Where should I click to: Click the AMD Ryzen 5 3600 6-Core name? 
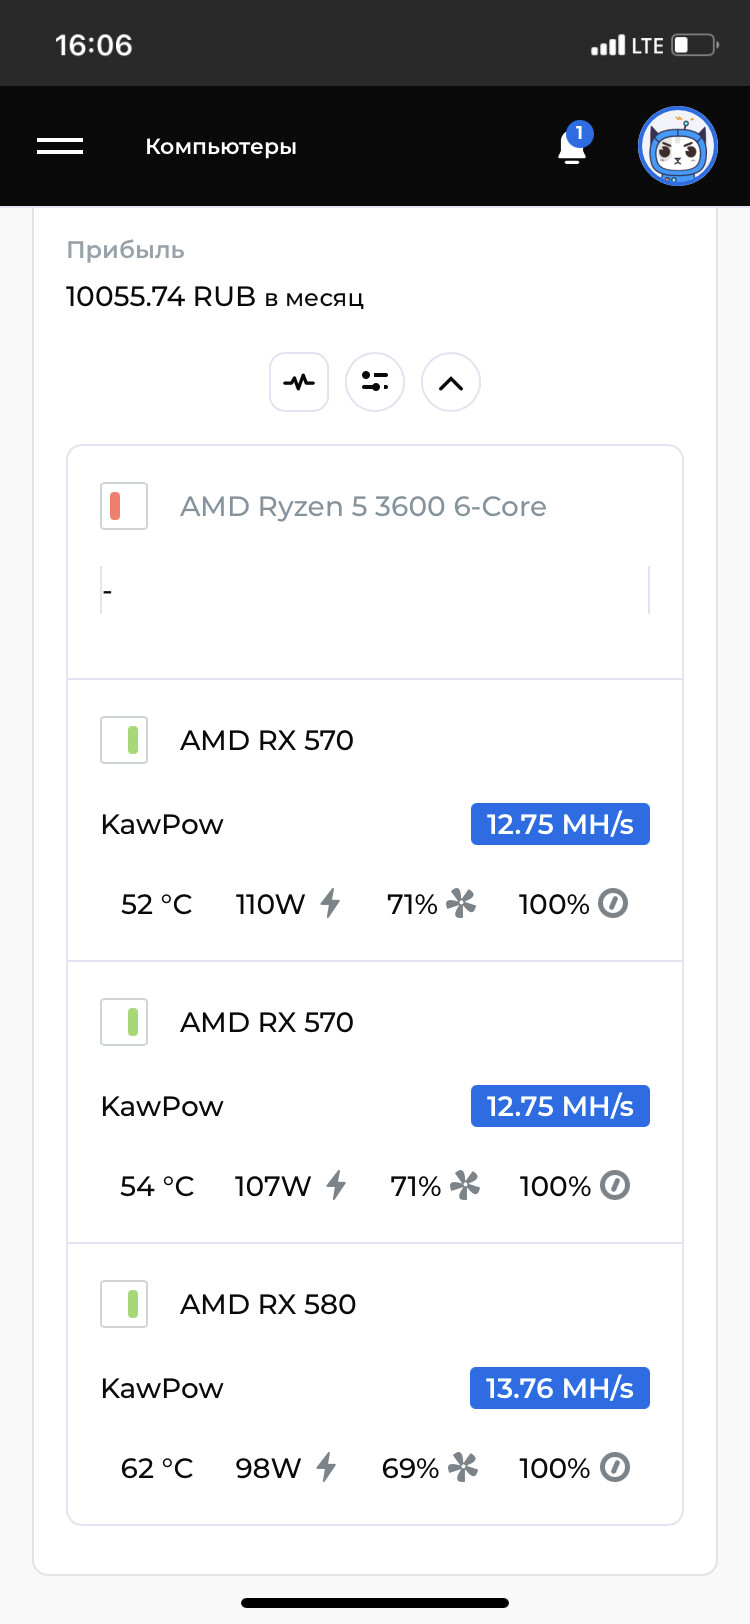363,506
